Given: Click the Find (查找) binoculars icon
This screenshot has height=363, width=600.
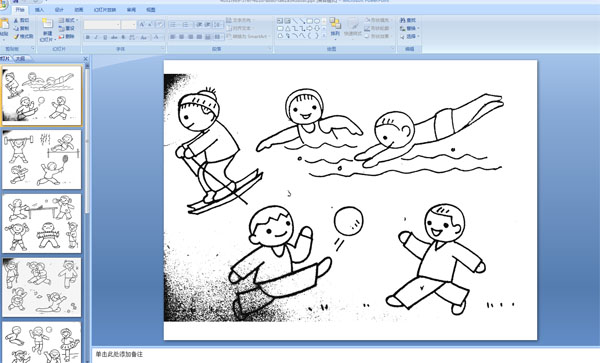Looking at the screenshot, I should (x=403, y=20).
